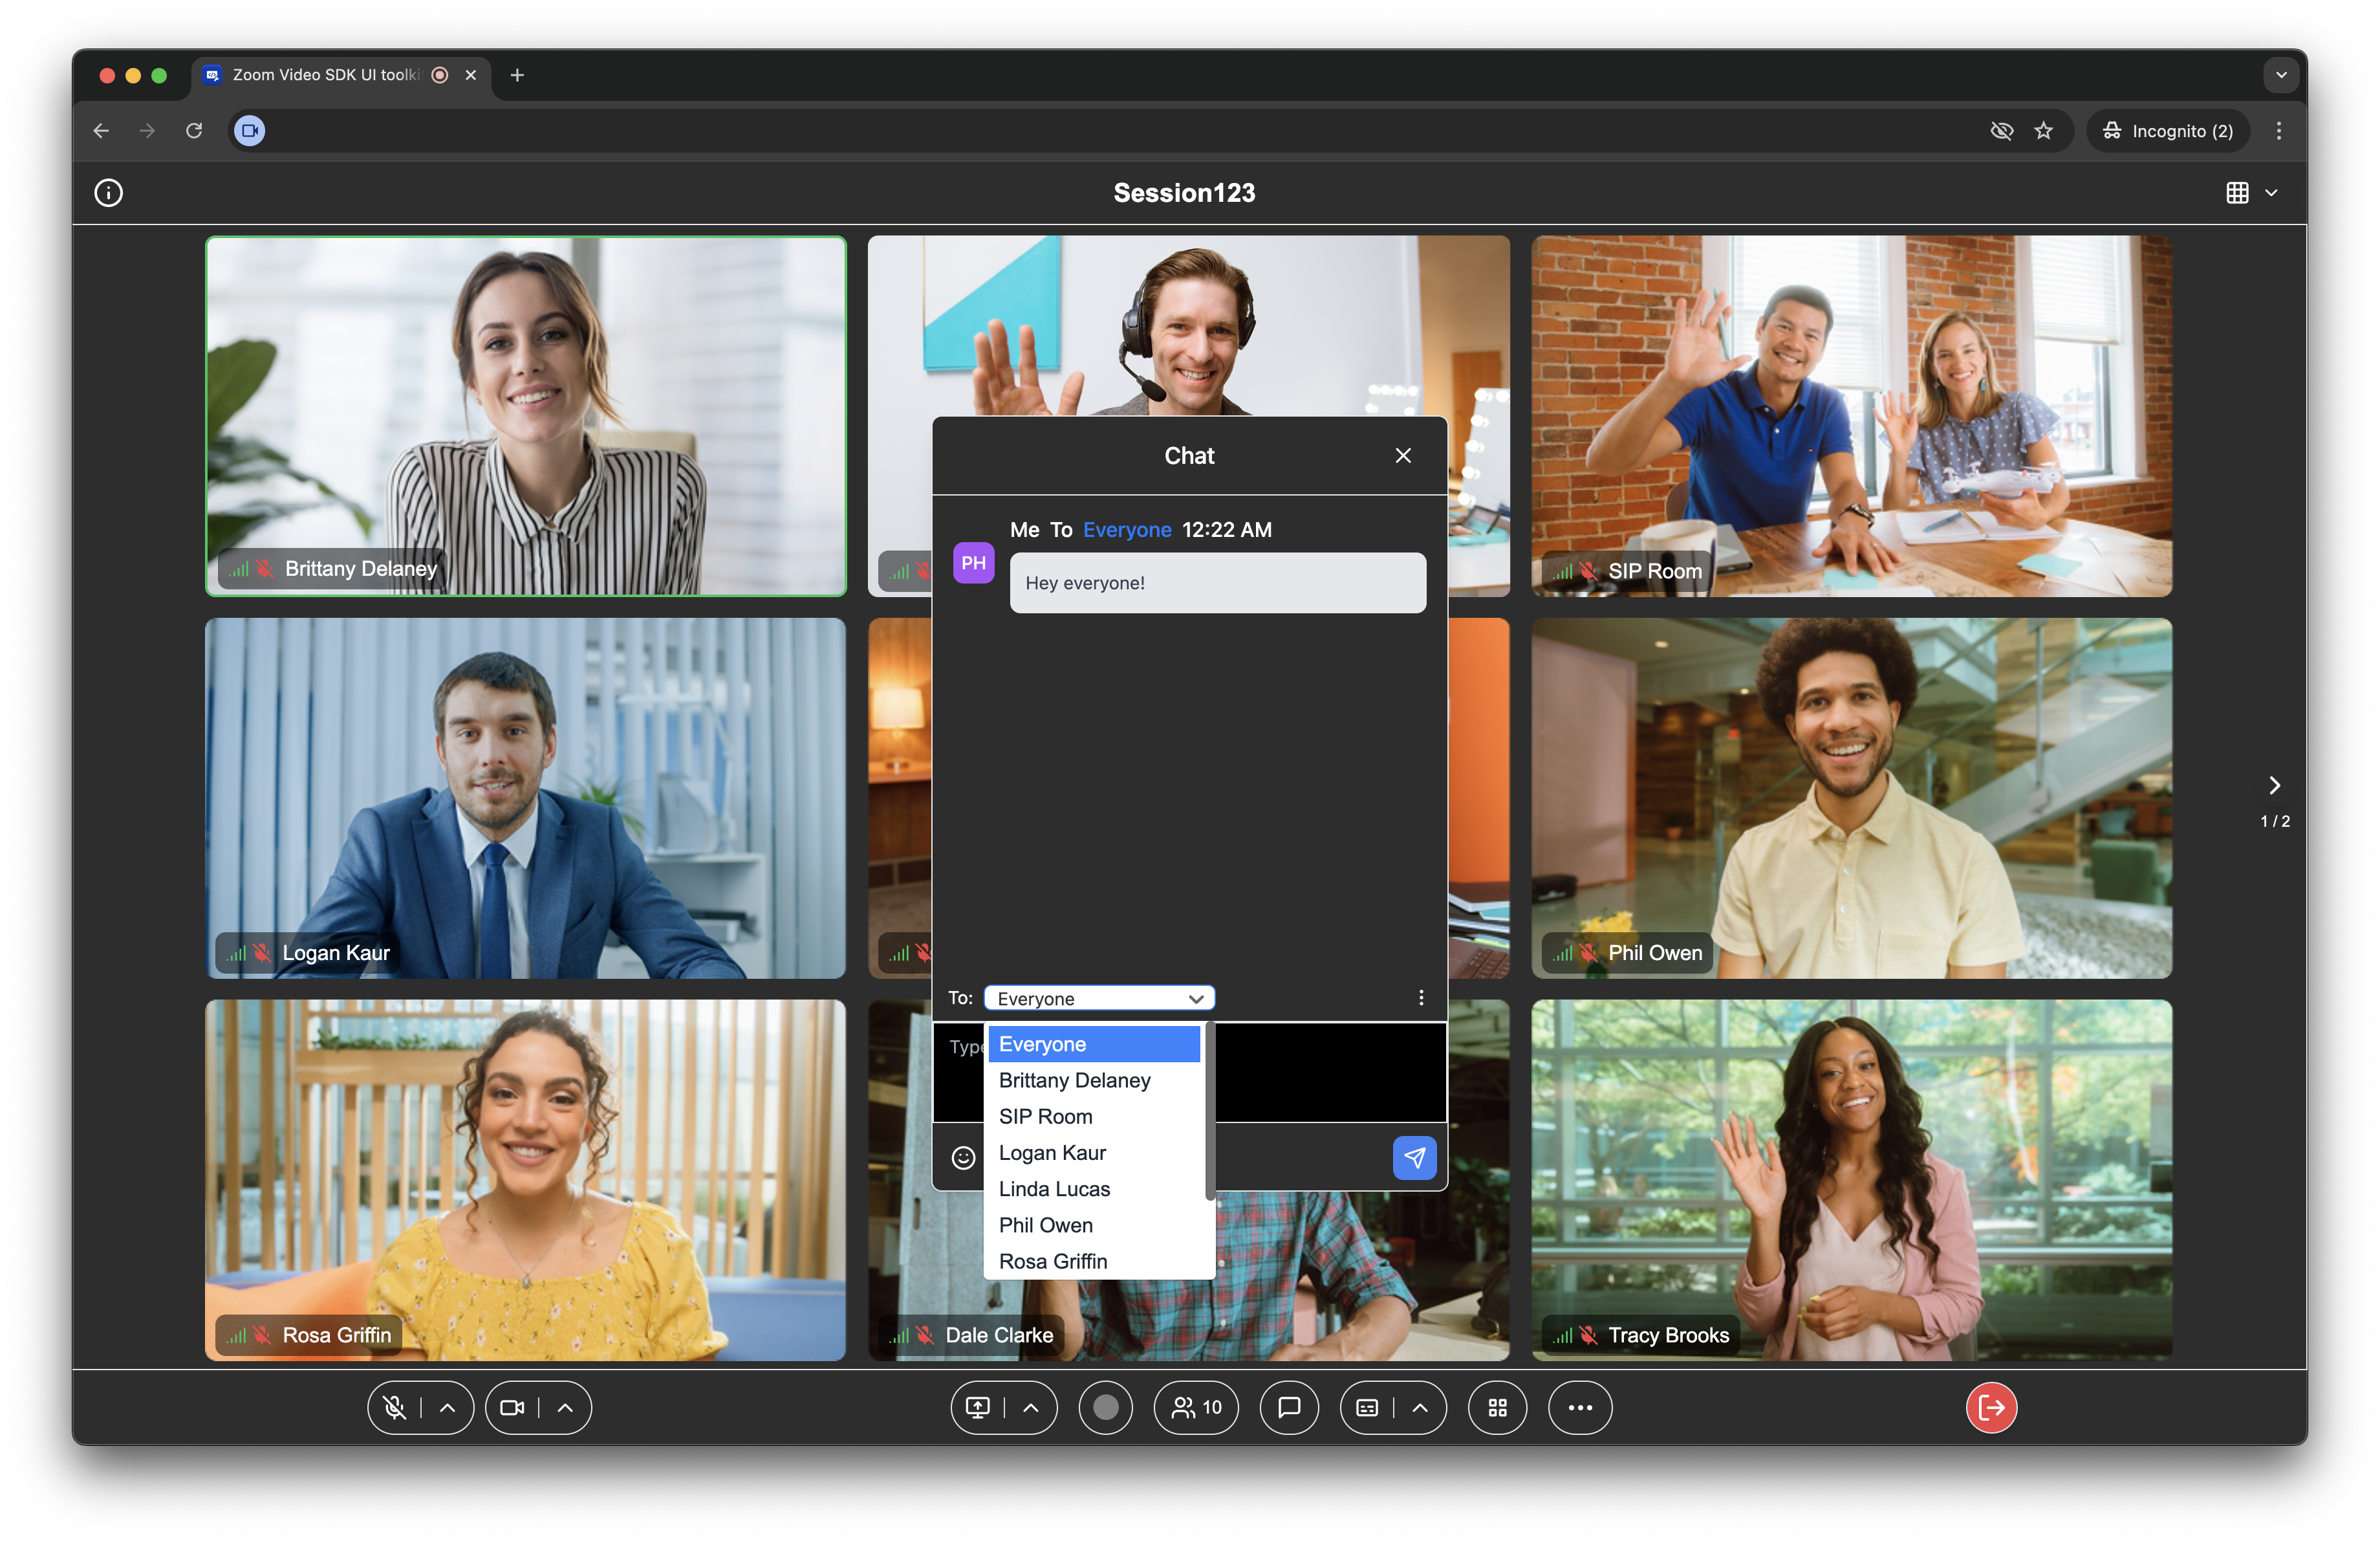Open participants list showing 10

tap(1196, 1407)
